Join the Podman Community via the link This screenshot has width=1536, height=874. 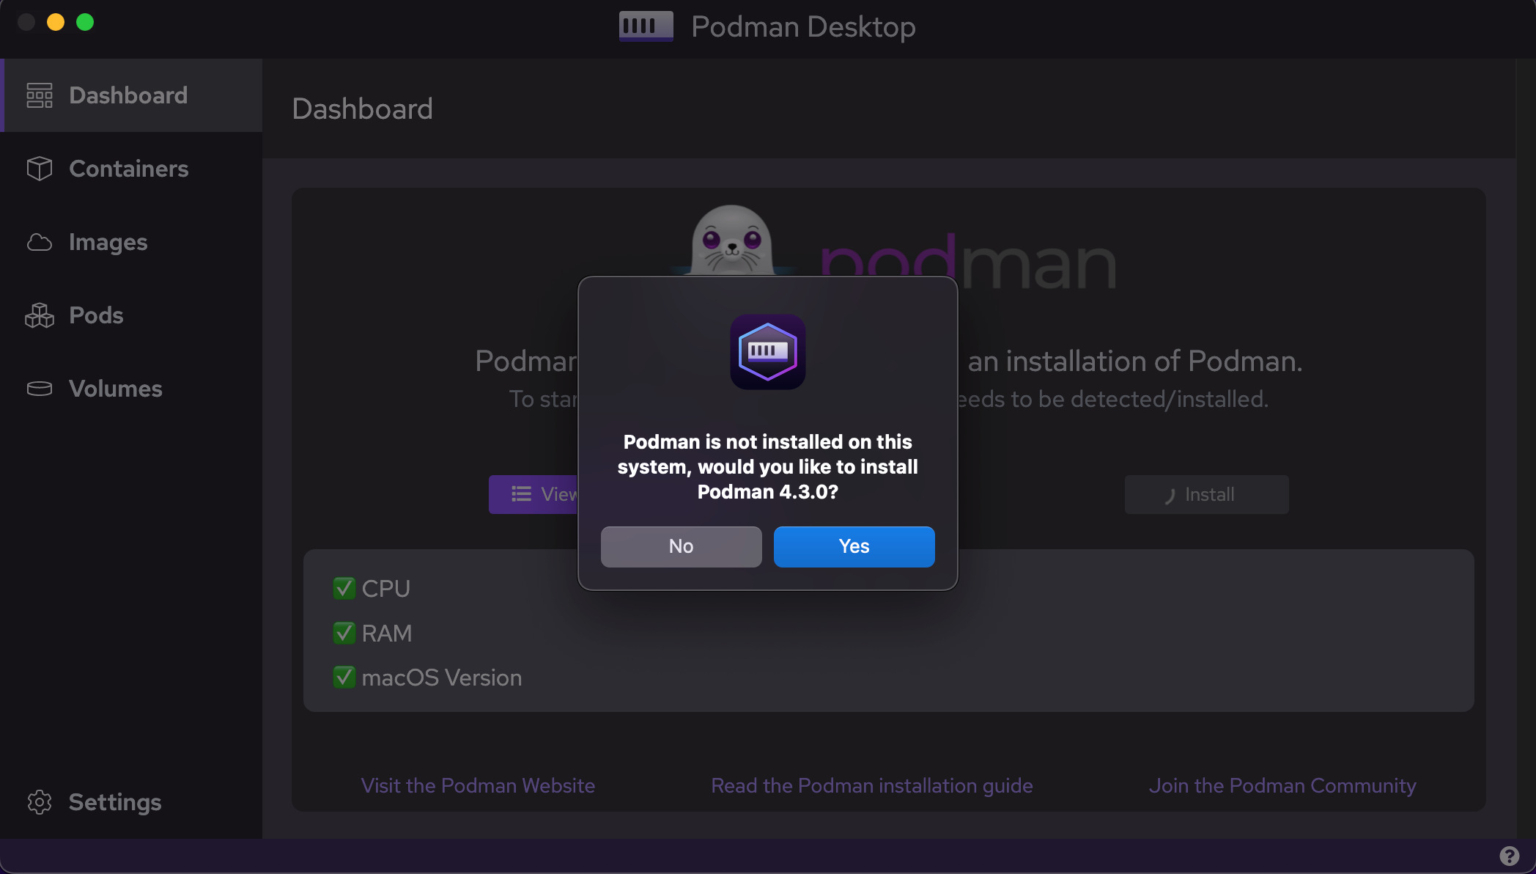pyautogui.click(x=1282, y=786)
